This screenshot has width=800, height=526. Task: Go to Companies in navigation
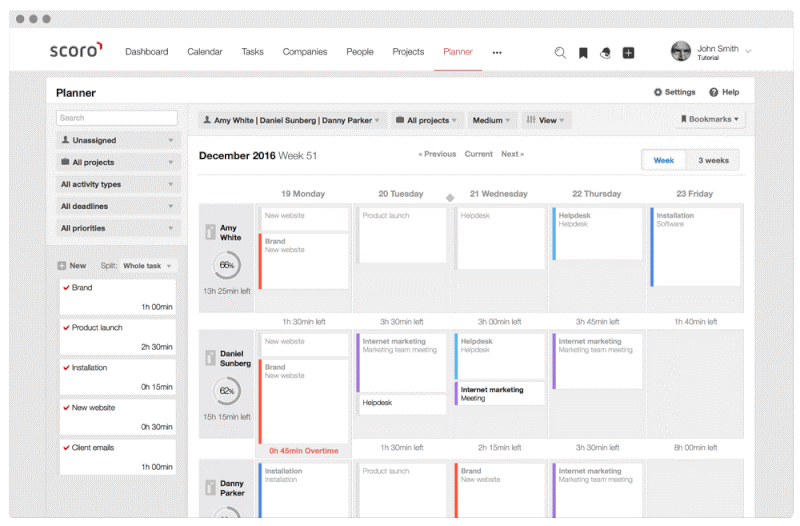click(x=305, y=52)
